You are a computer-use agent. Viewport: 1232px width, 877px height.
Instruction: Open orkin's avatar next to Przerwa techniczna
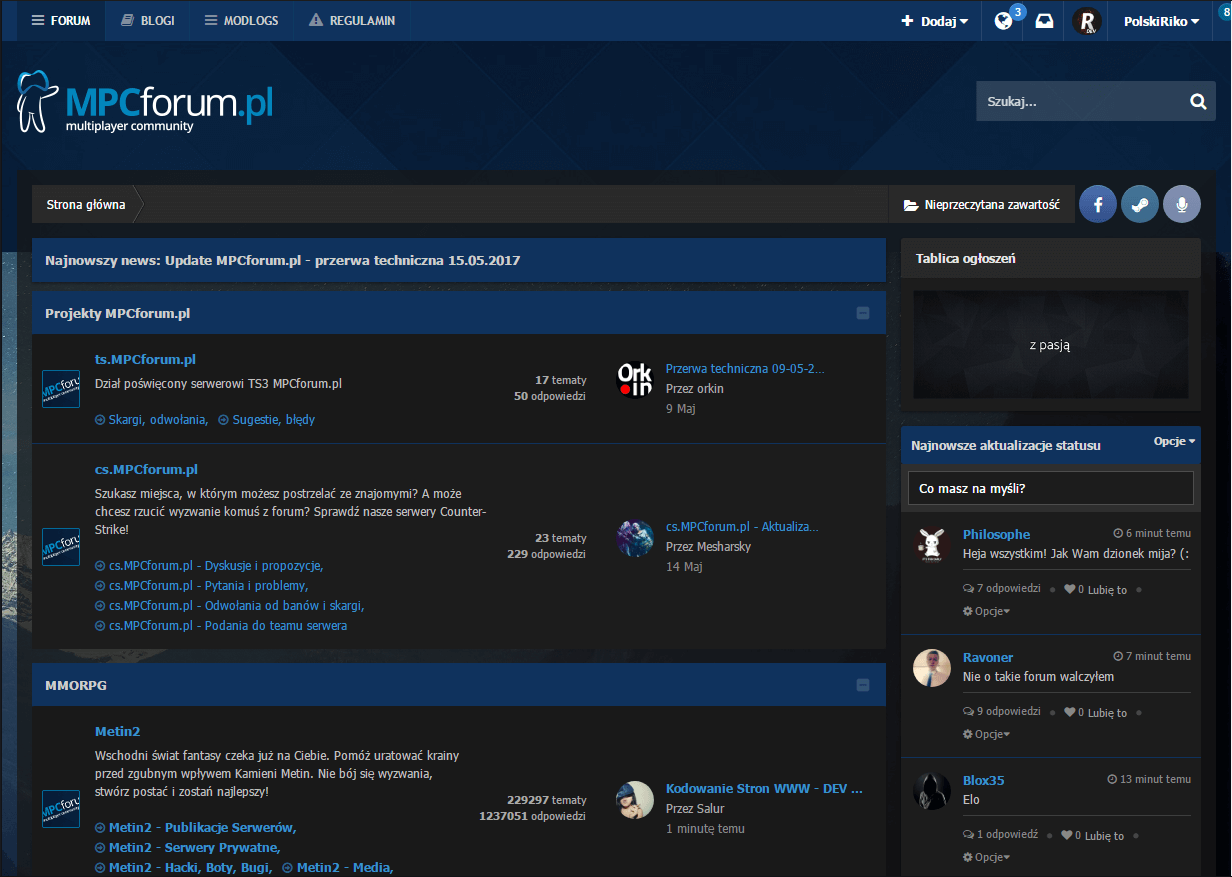tap(635, 379)
